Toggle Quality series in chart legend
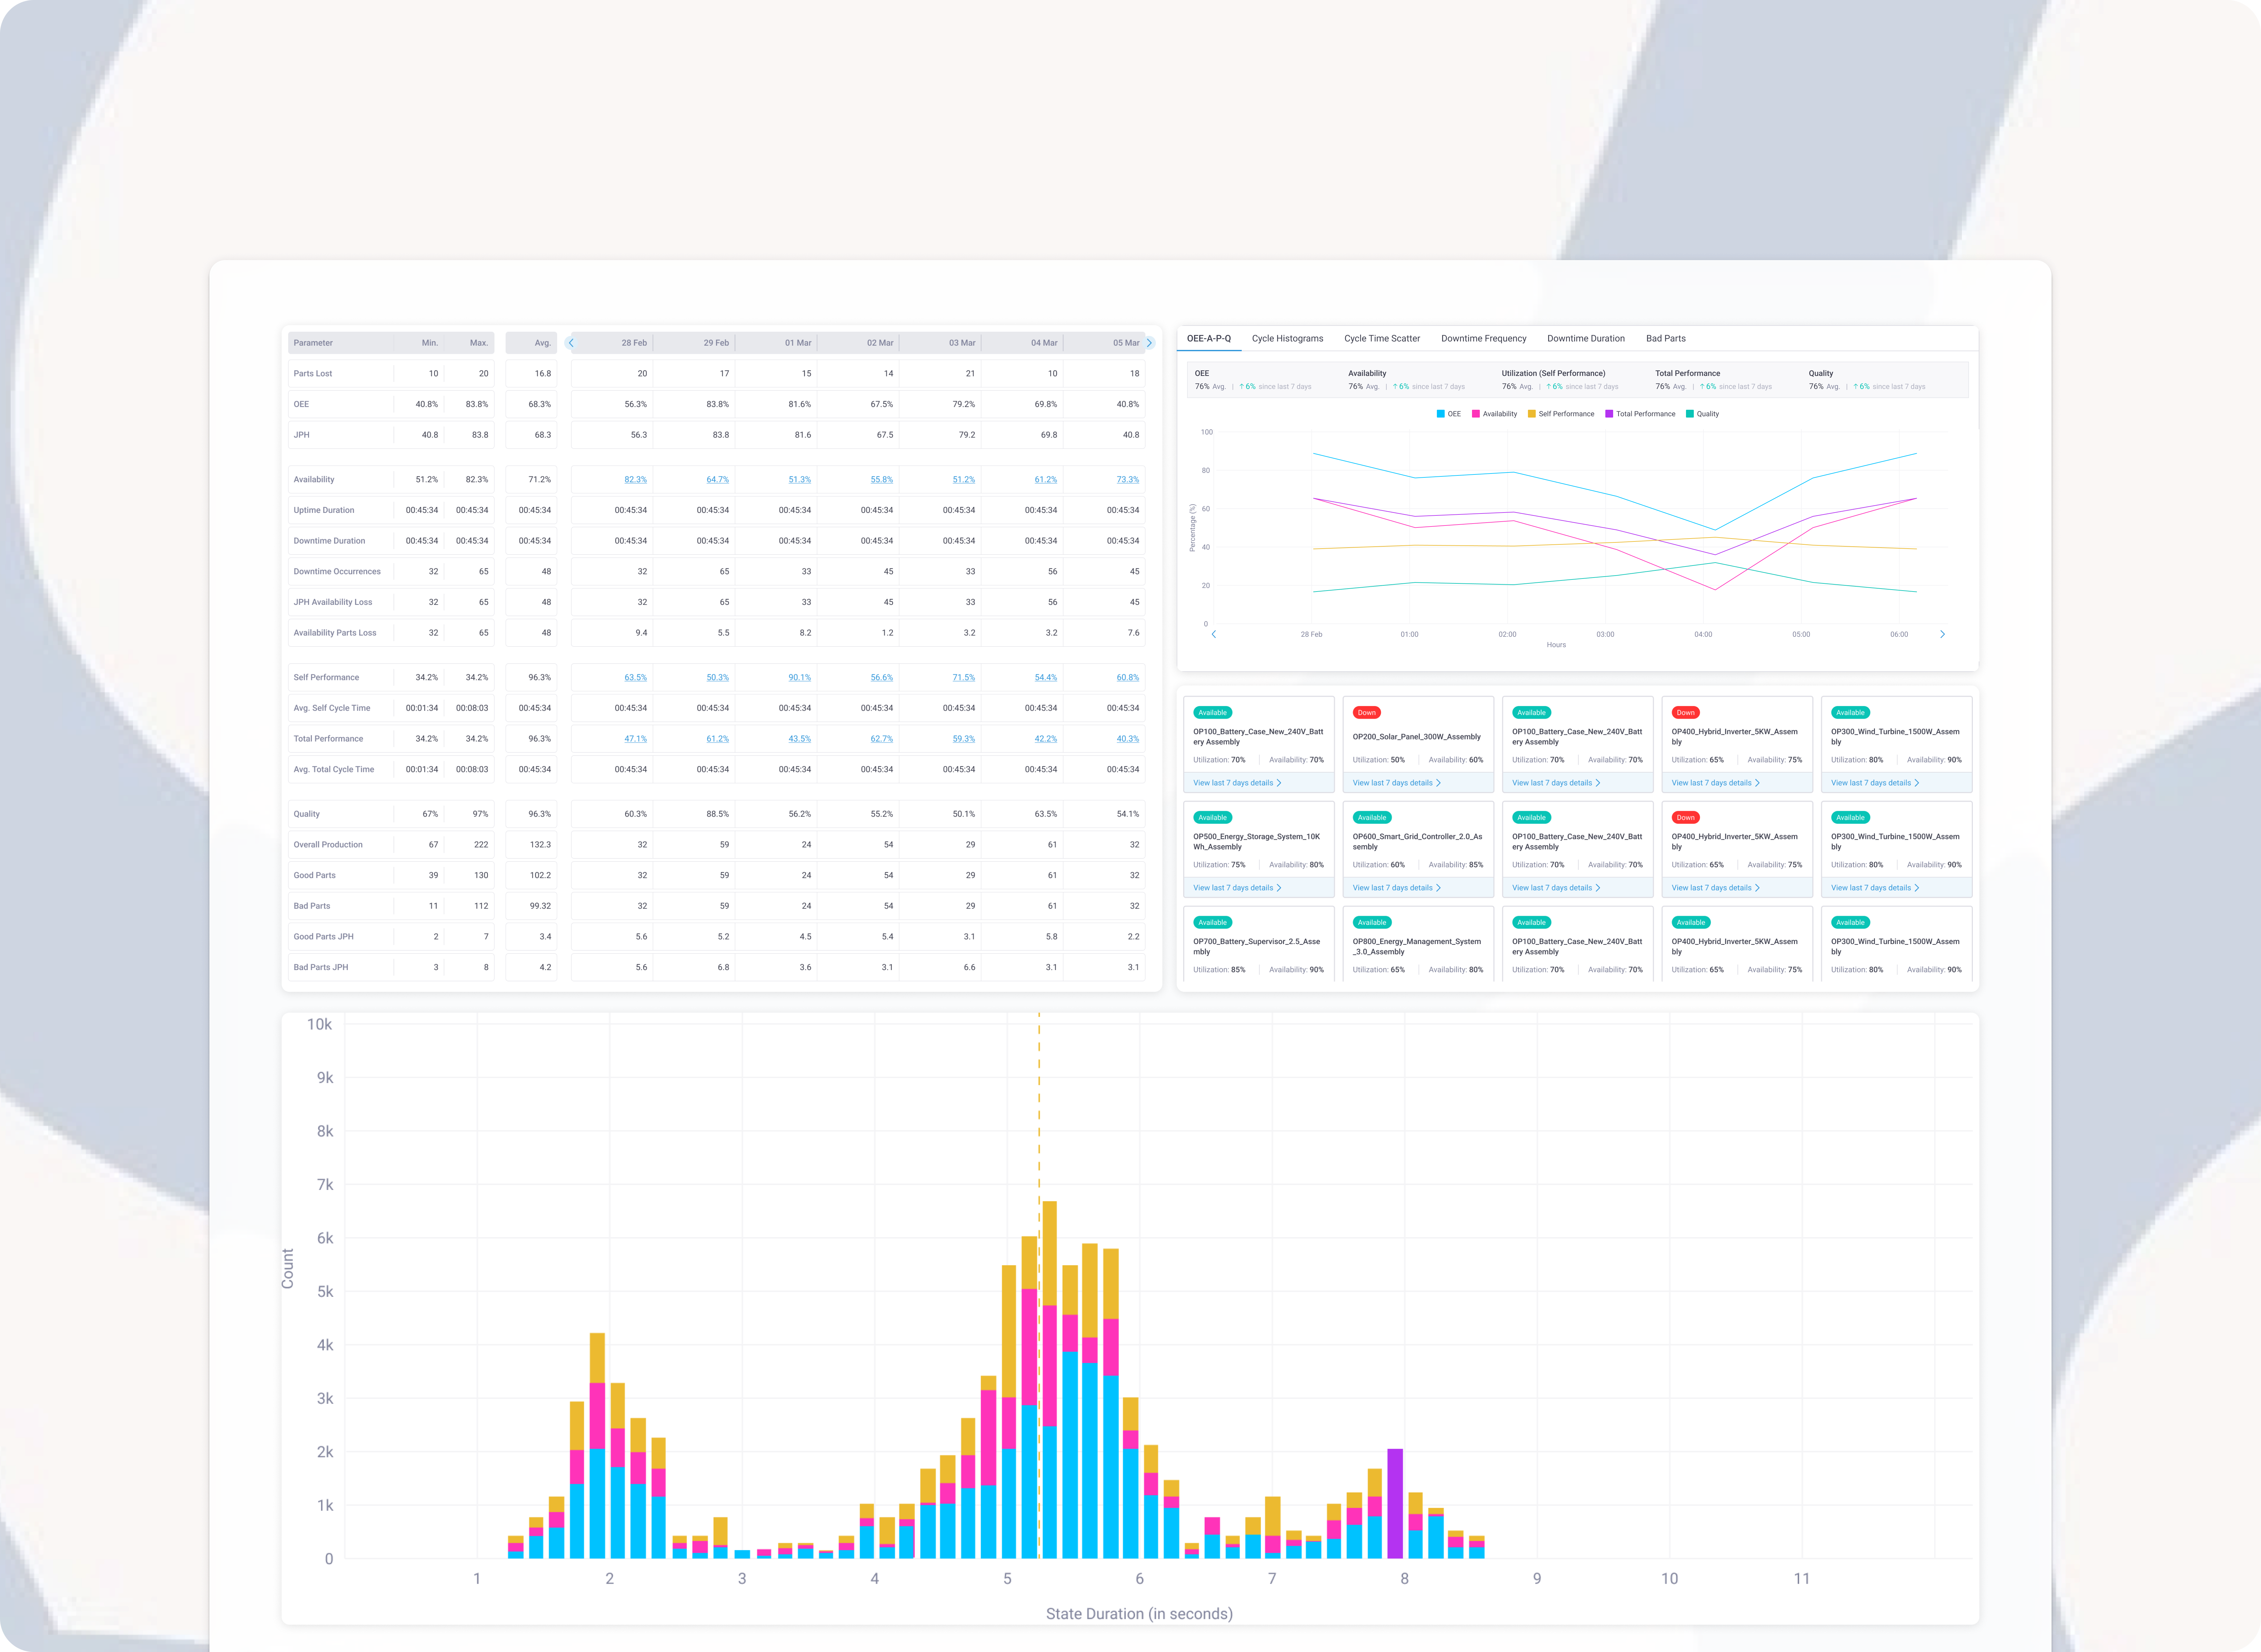This screenshot has height=1652, width=2261. (1703, 414)
